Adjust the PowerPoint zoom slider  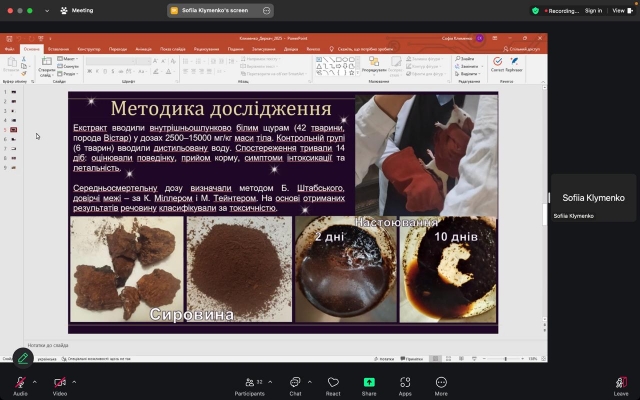503,359
